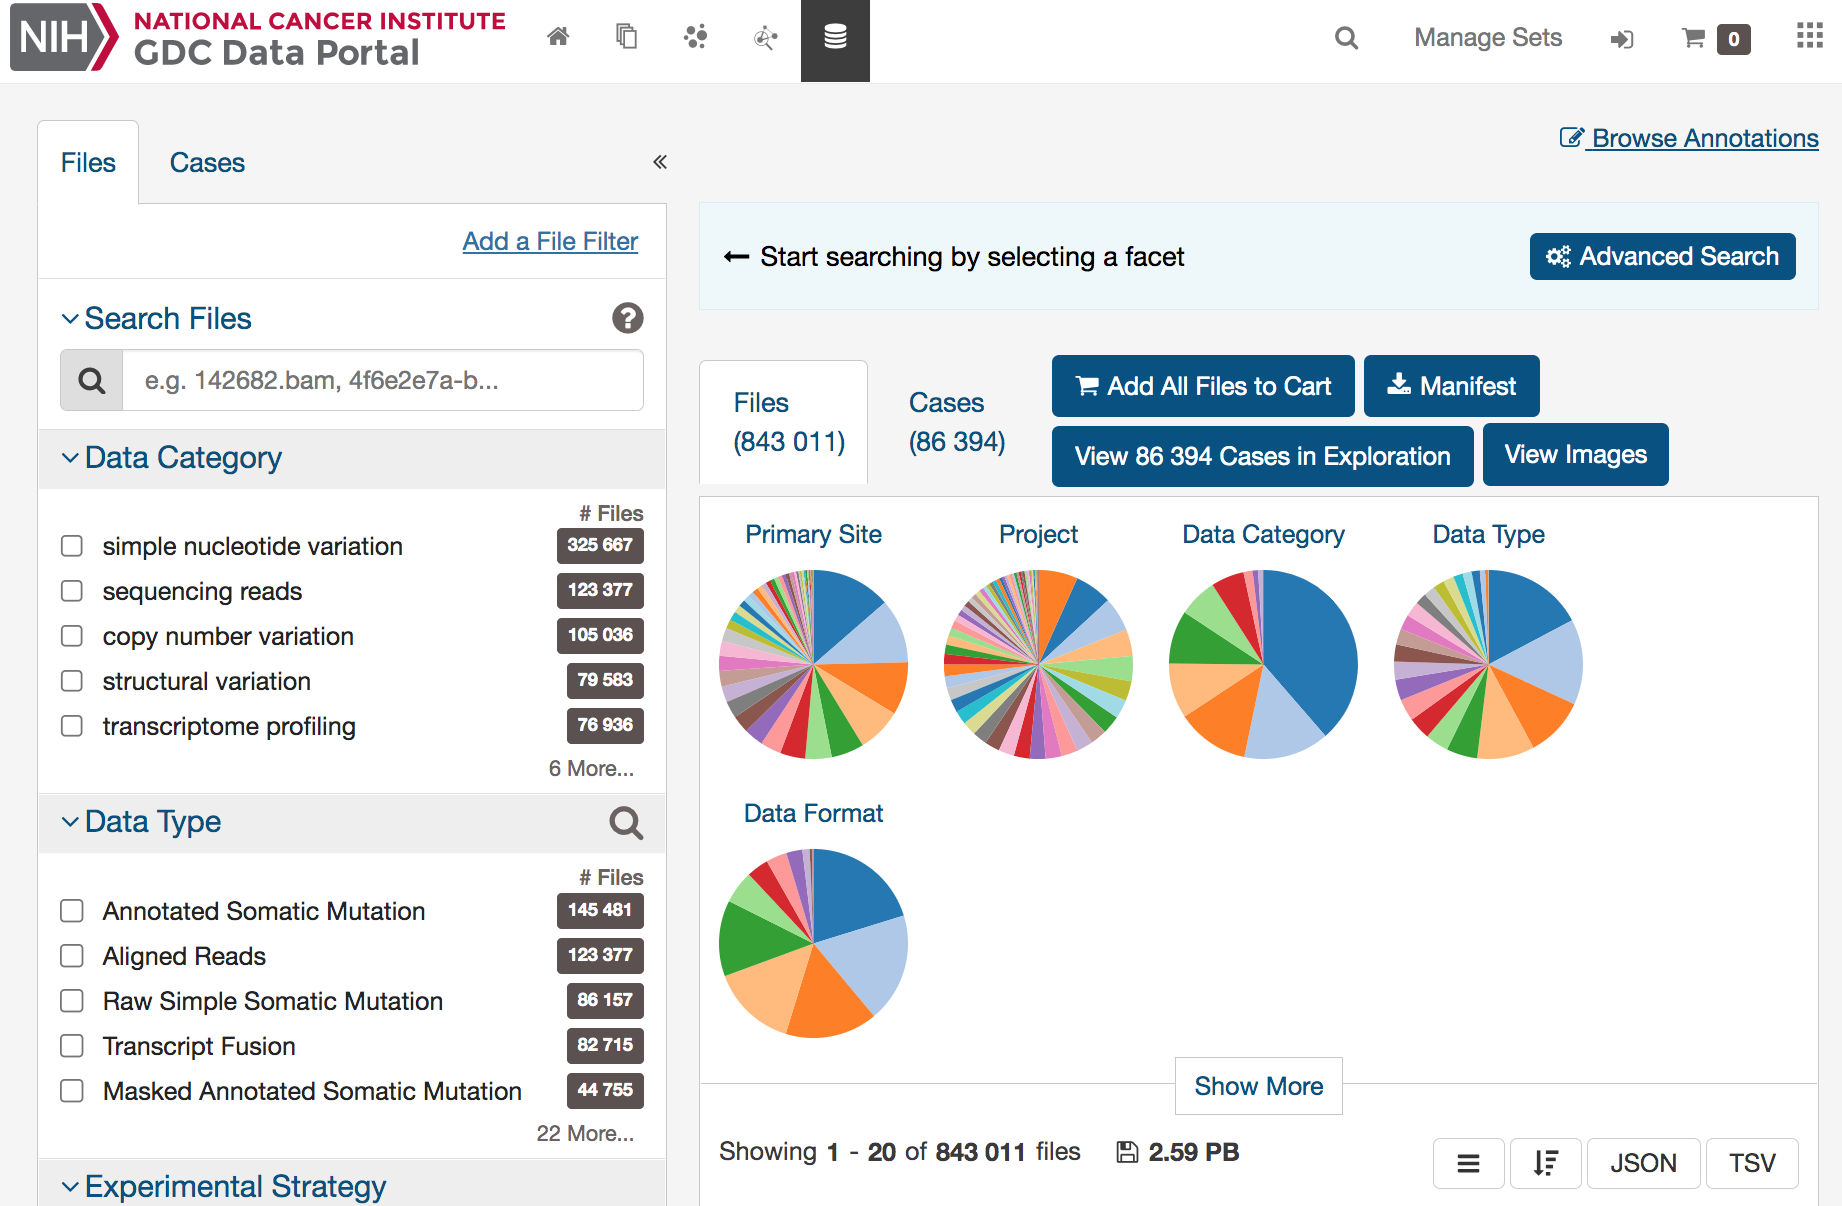Collapse the Data Category facet
1842x1206 pixels.
pos(69,457)
